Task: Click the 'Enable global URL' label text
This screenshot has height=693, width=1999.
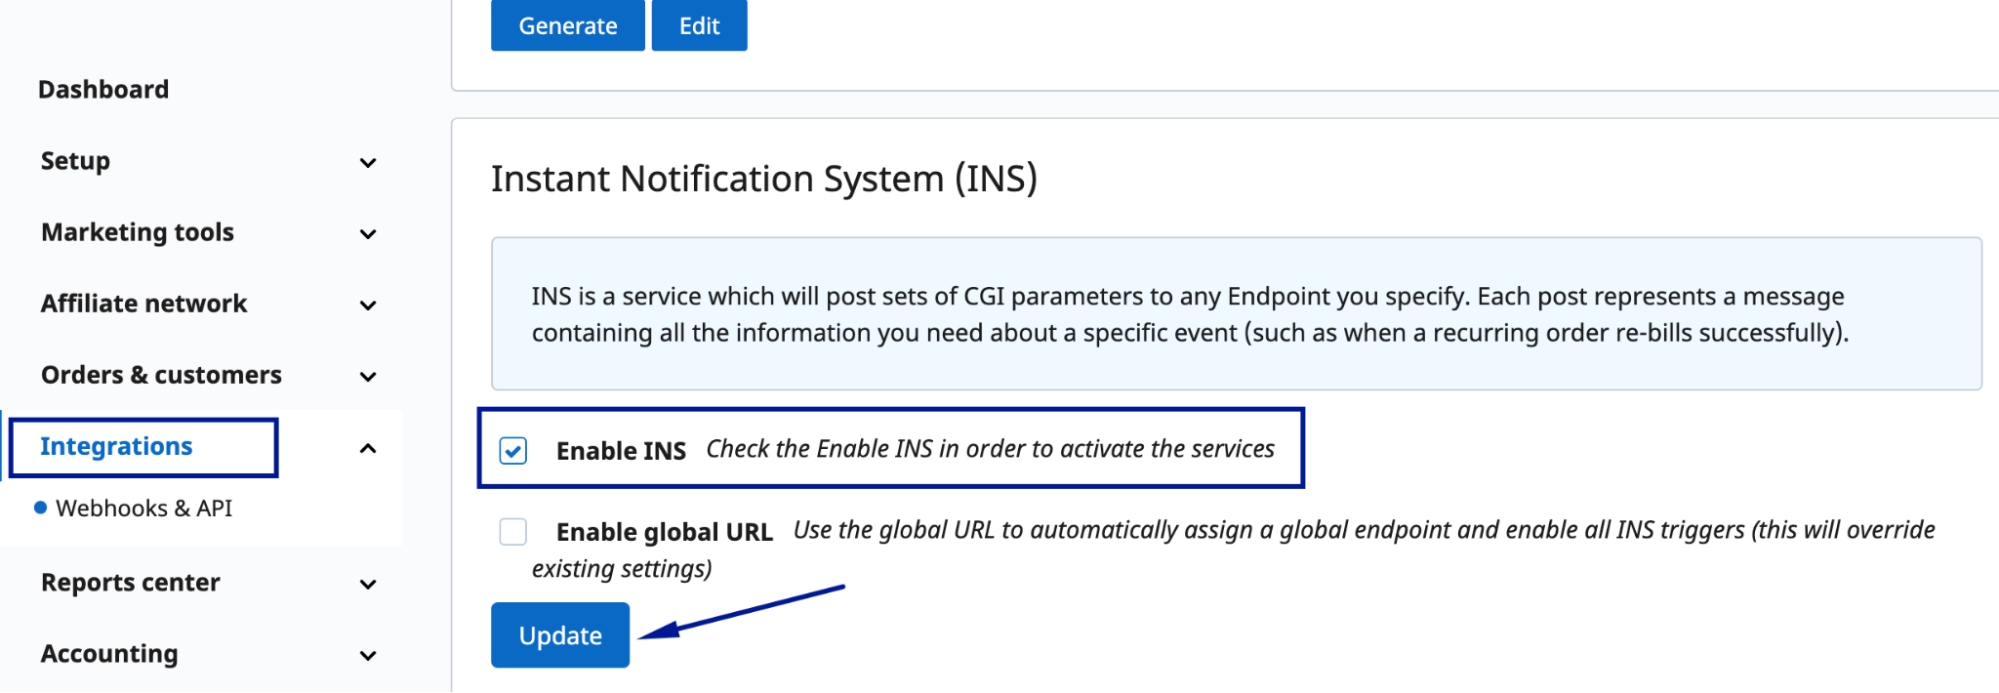Action: tap(664, 531)
